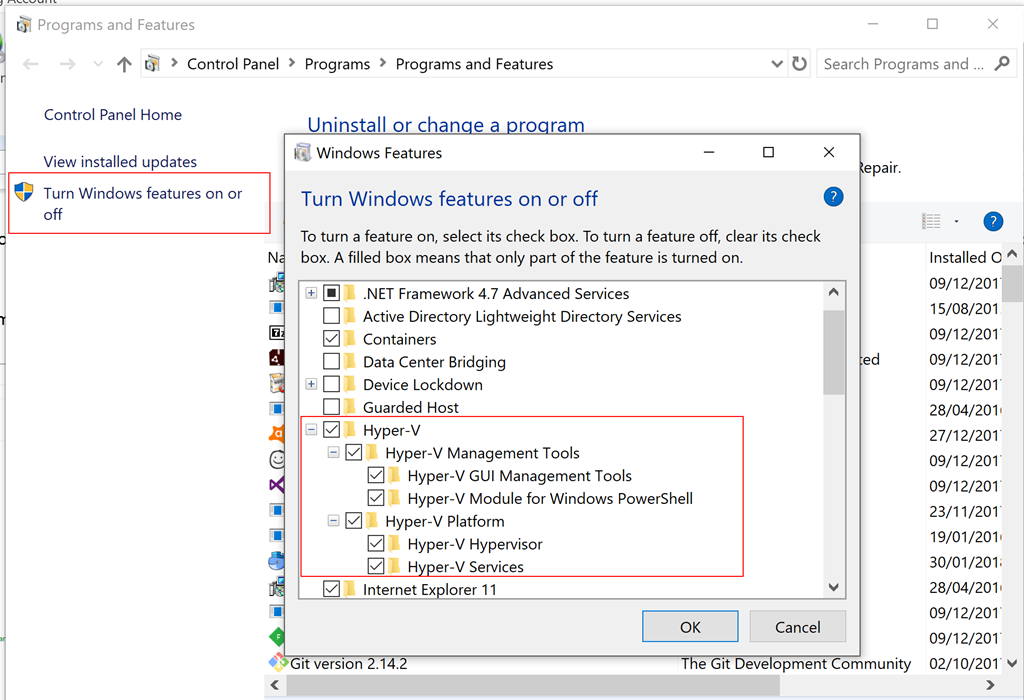Click the chevron after Control Panel breadcrumb
Screen dimensions: 1024x700
click(x=292, y=63)
